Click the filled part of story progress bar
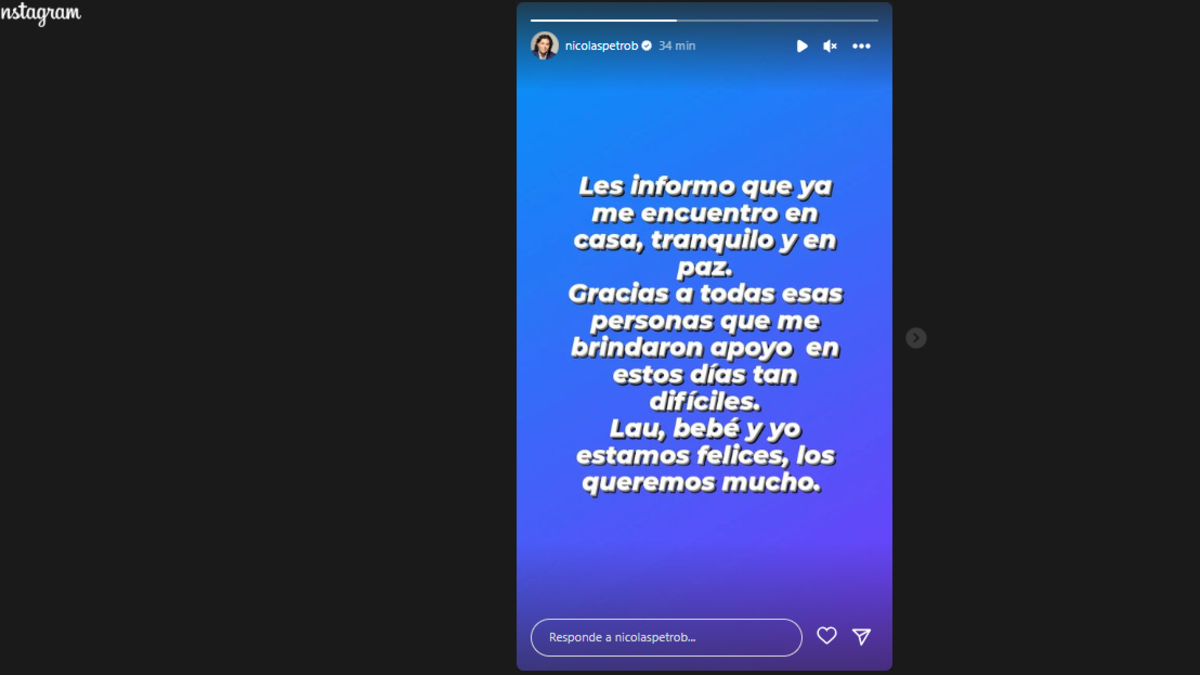This screenshot has width=1200, height=675. click(x=603, y=20)
